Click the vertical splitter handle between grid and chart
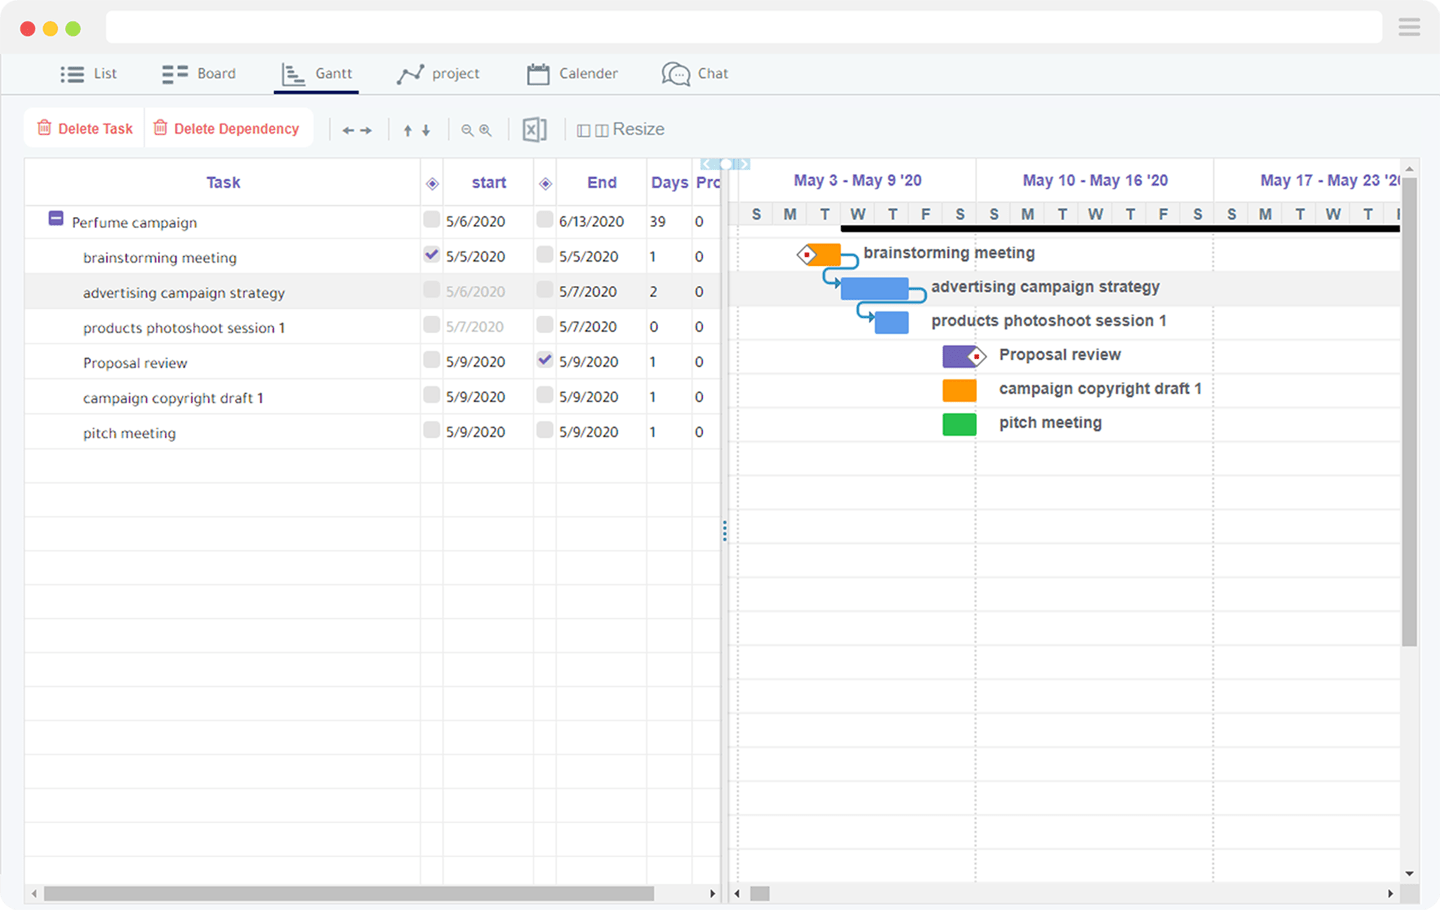Image resolution: width=1440 pixels, height=910 pixels. [725, 531]
